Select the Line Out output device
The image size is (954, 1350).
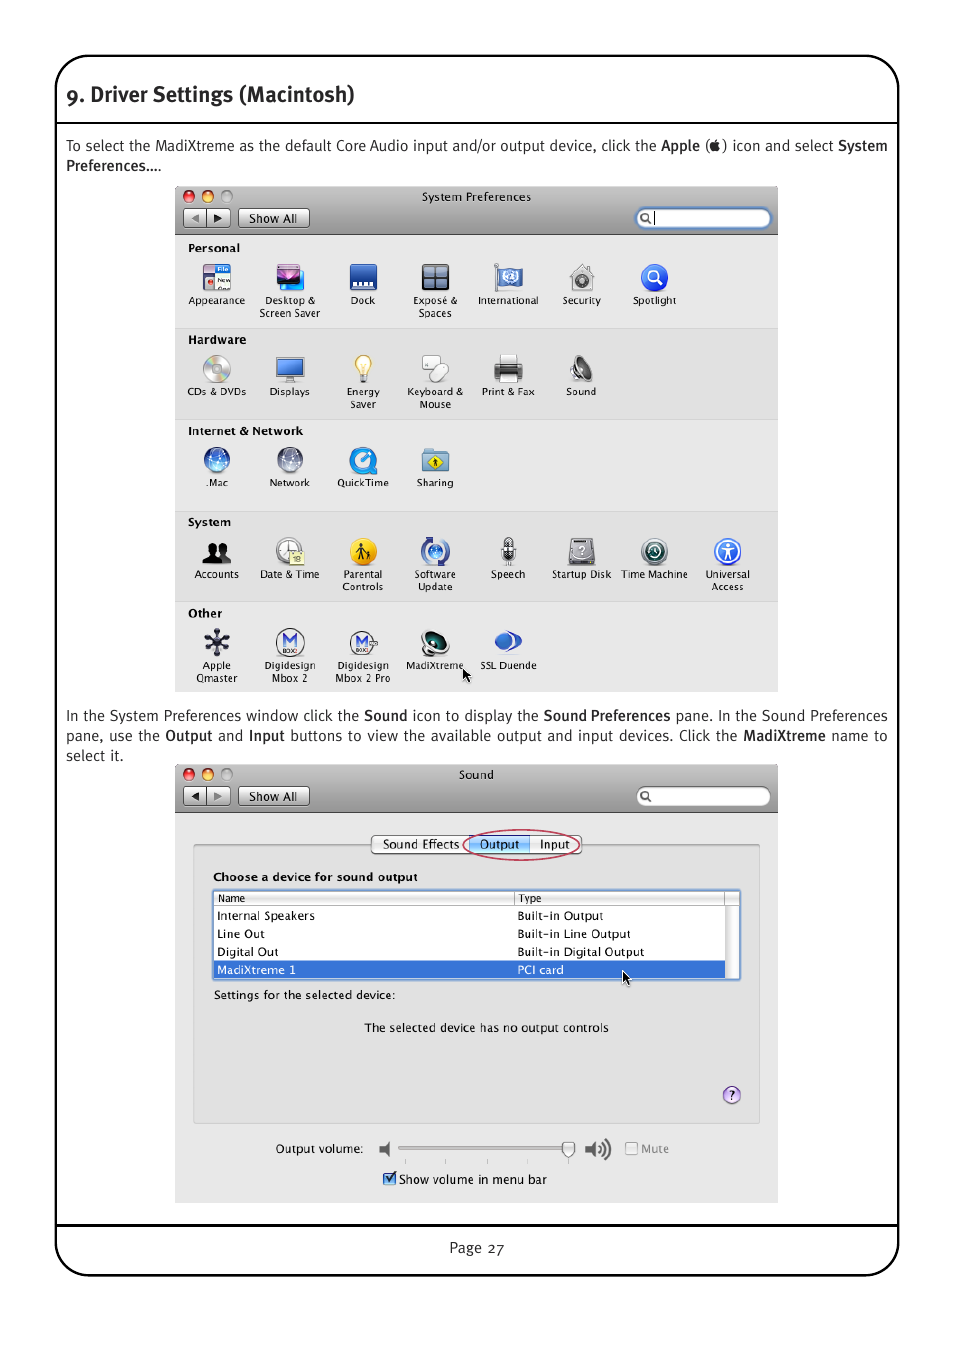tap(470, 934)
